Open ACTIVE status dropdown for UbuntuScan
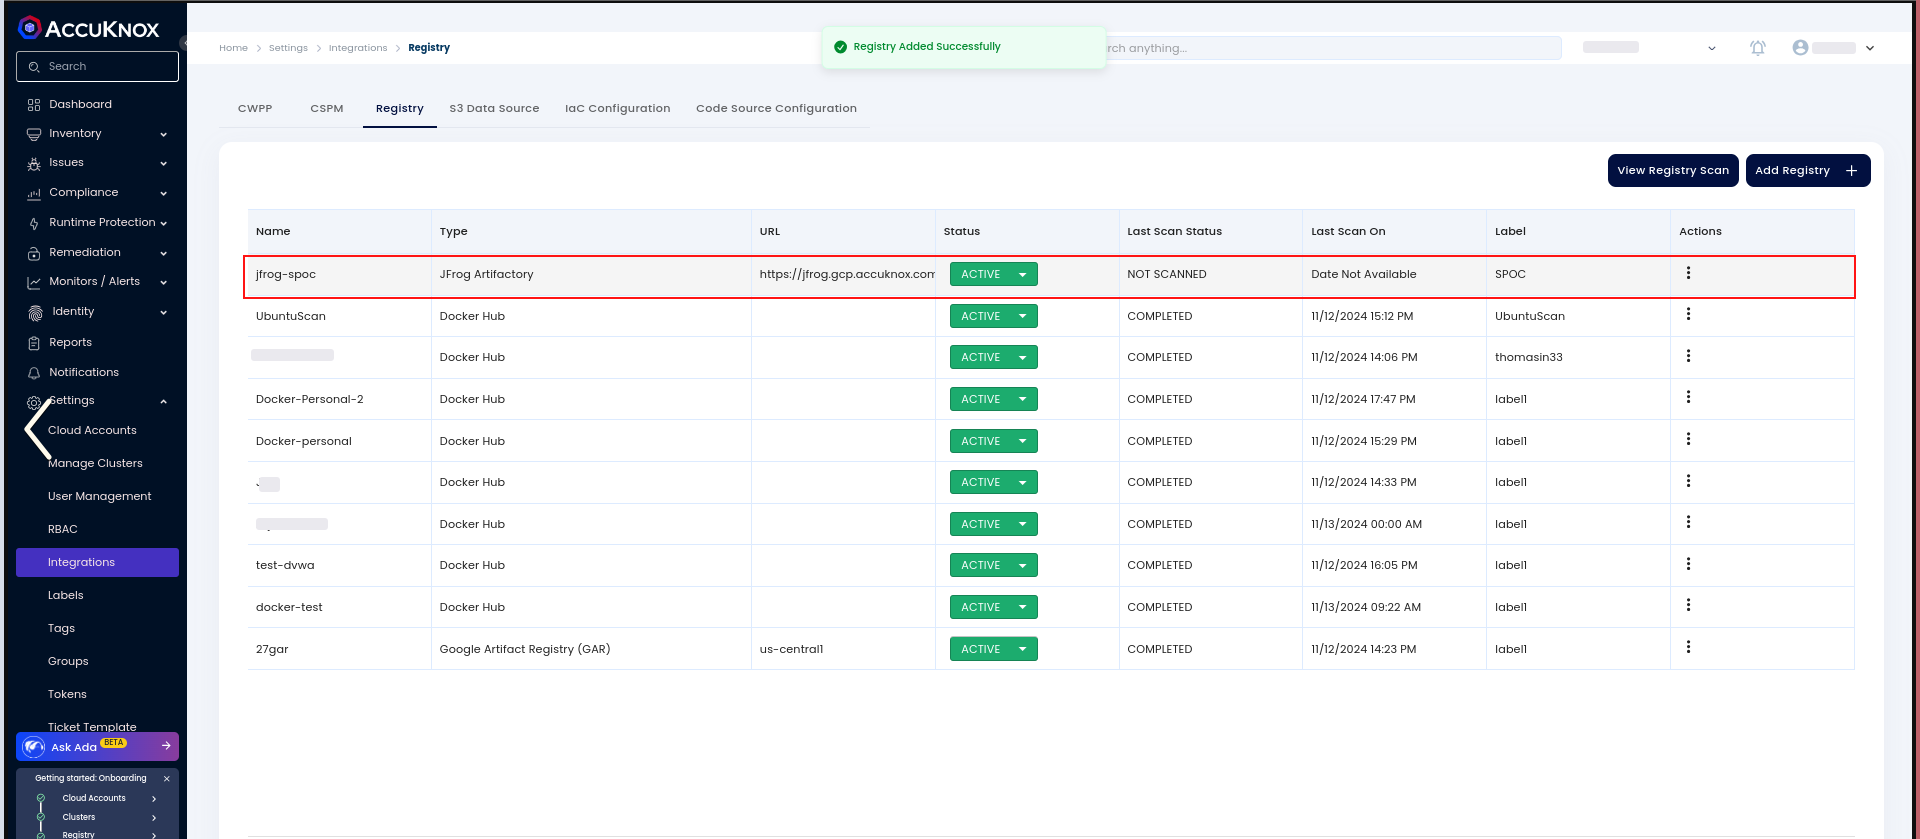 pyautogui.click(x=993, y=316)
